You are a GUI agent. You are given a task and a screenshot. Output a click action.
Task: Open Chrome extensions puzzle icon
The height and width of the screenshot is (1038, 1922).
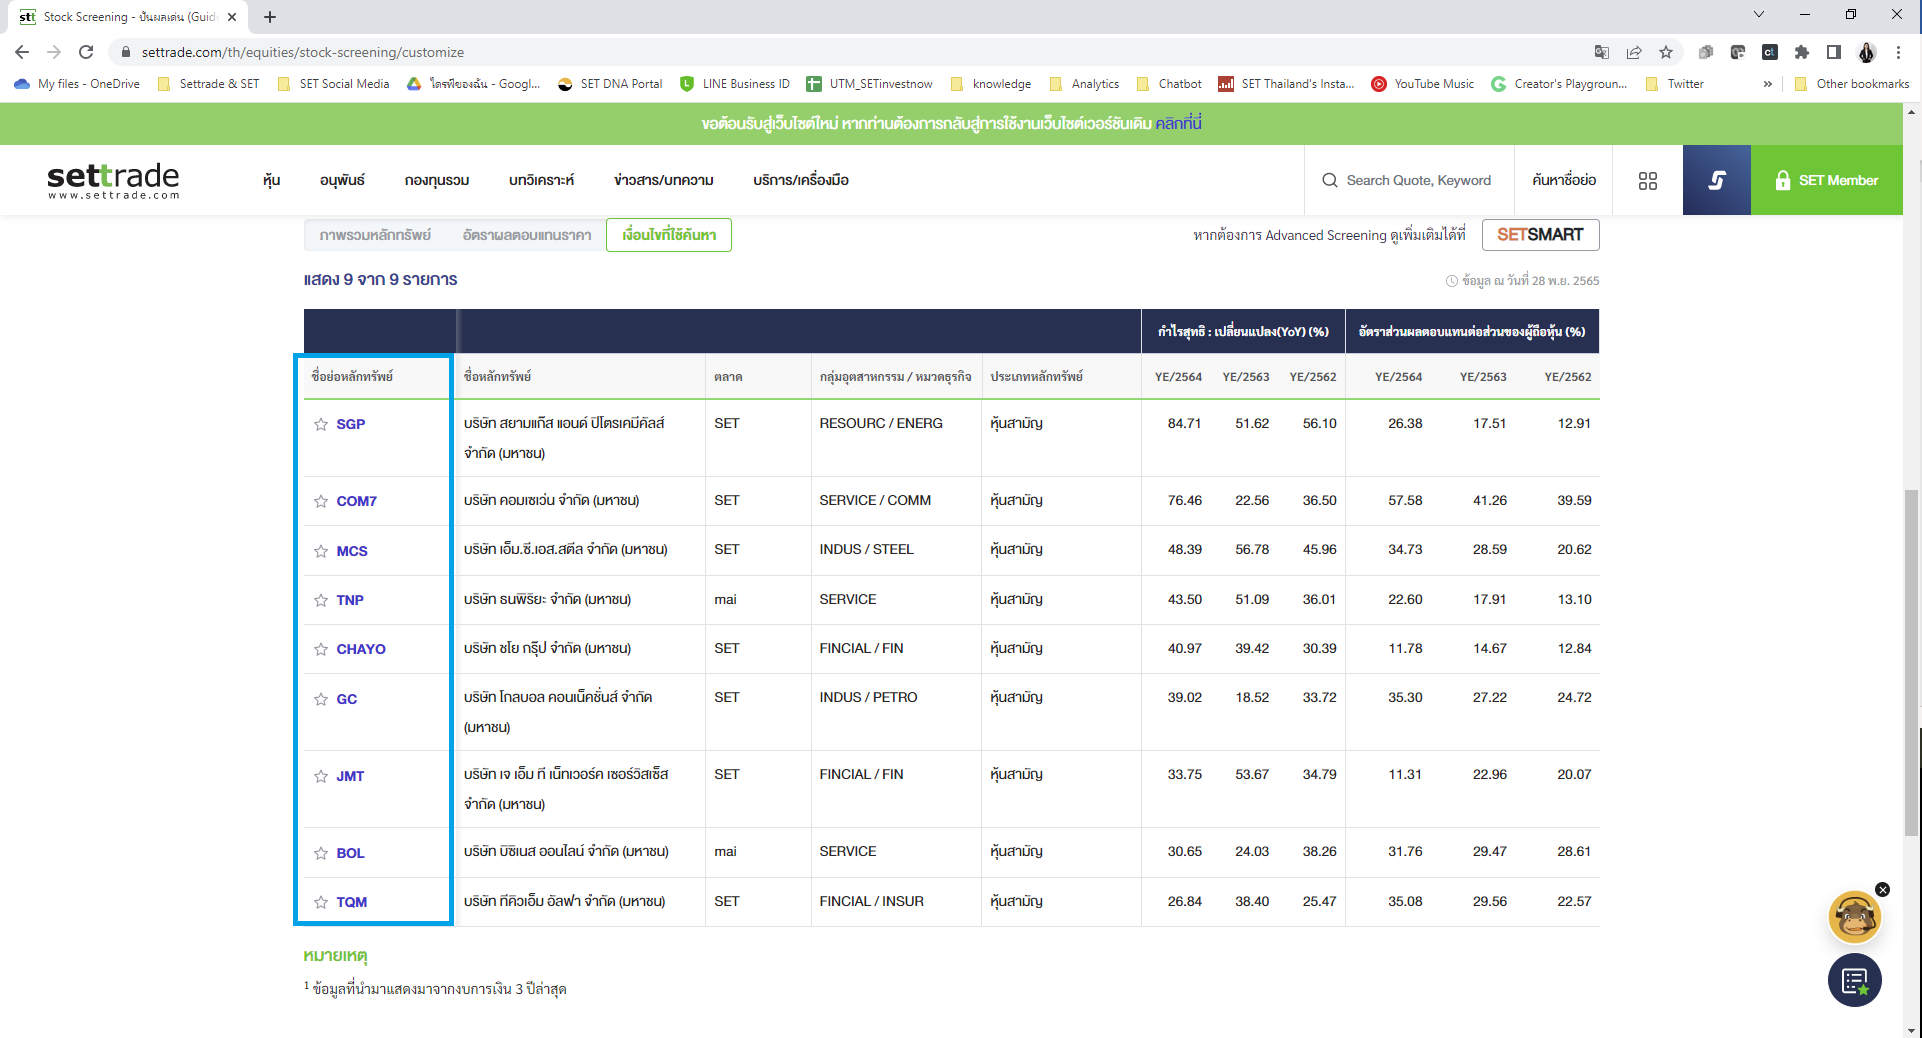(x=1802, y=52)
